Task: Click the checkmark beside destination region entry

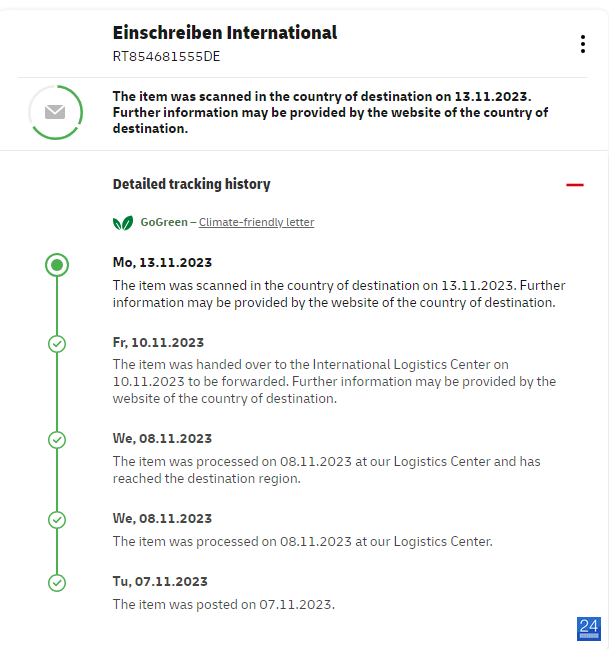Action: [x=57, y=440]
